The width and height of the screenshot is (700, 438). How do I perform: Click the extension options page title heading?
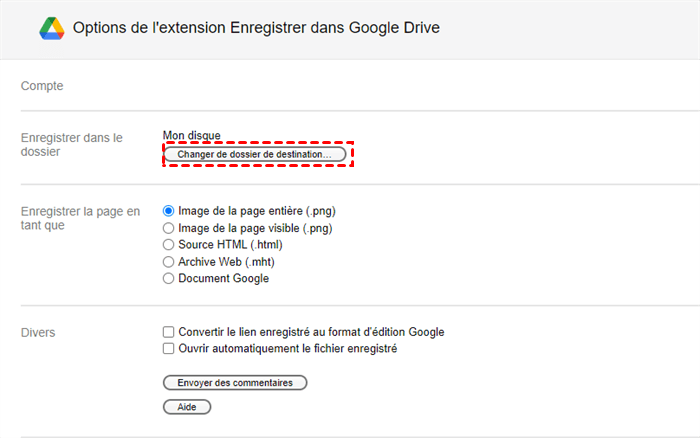pyautogui.click(x=256, y=28)
